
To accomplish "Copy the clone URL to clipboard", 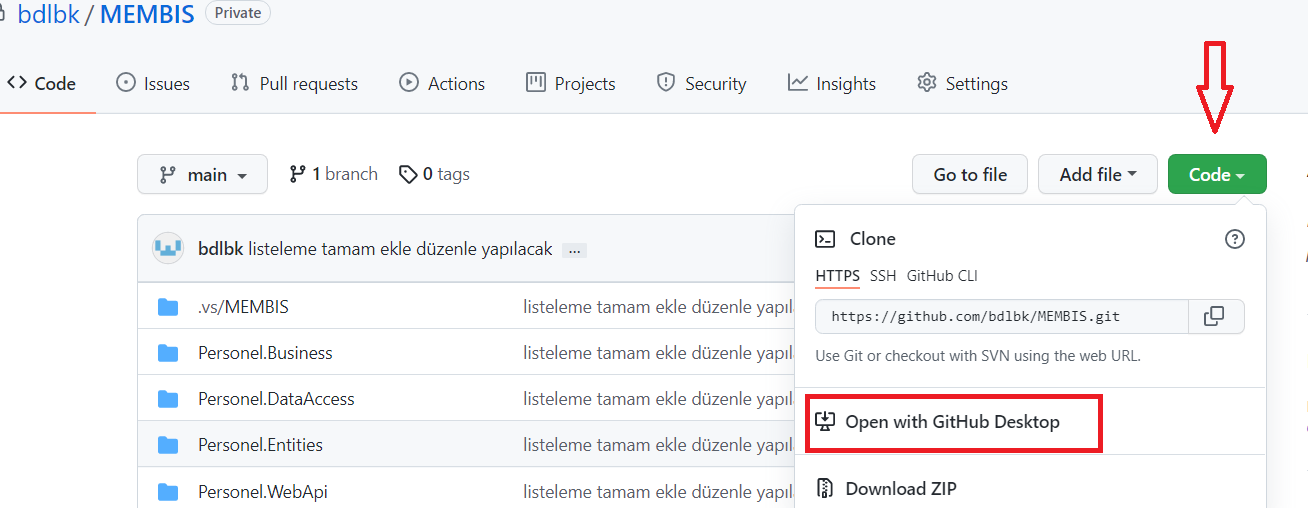I will (x=1216, y=316).
